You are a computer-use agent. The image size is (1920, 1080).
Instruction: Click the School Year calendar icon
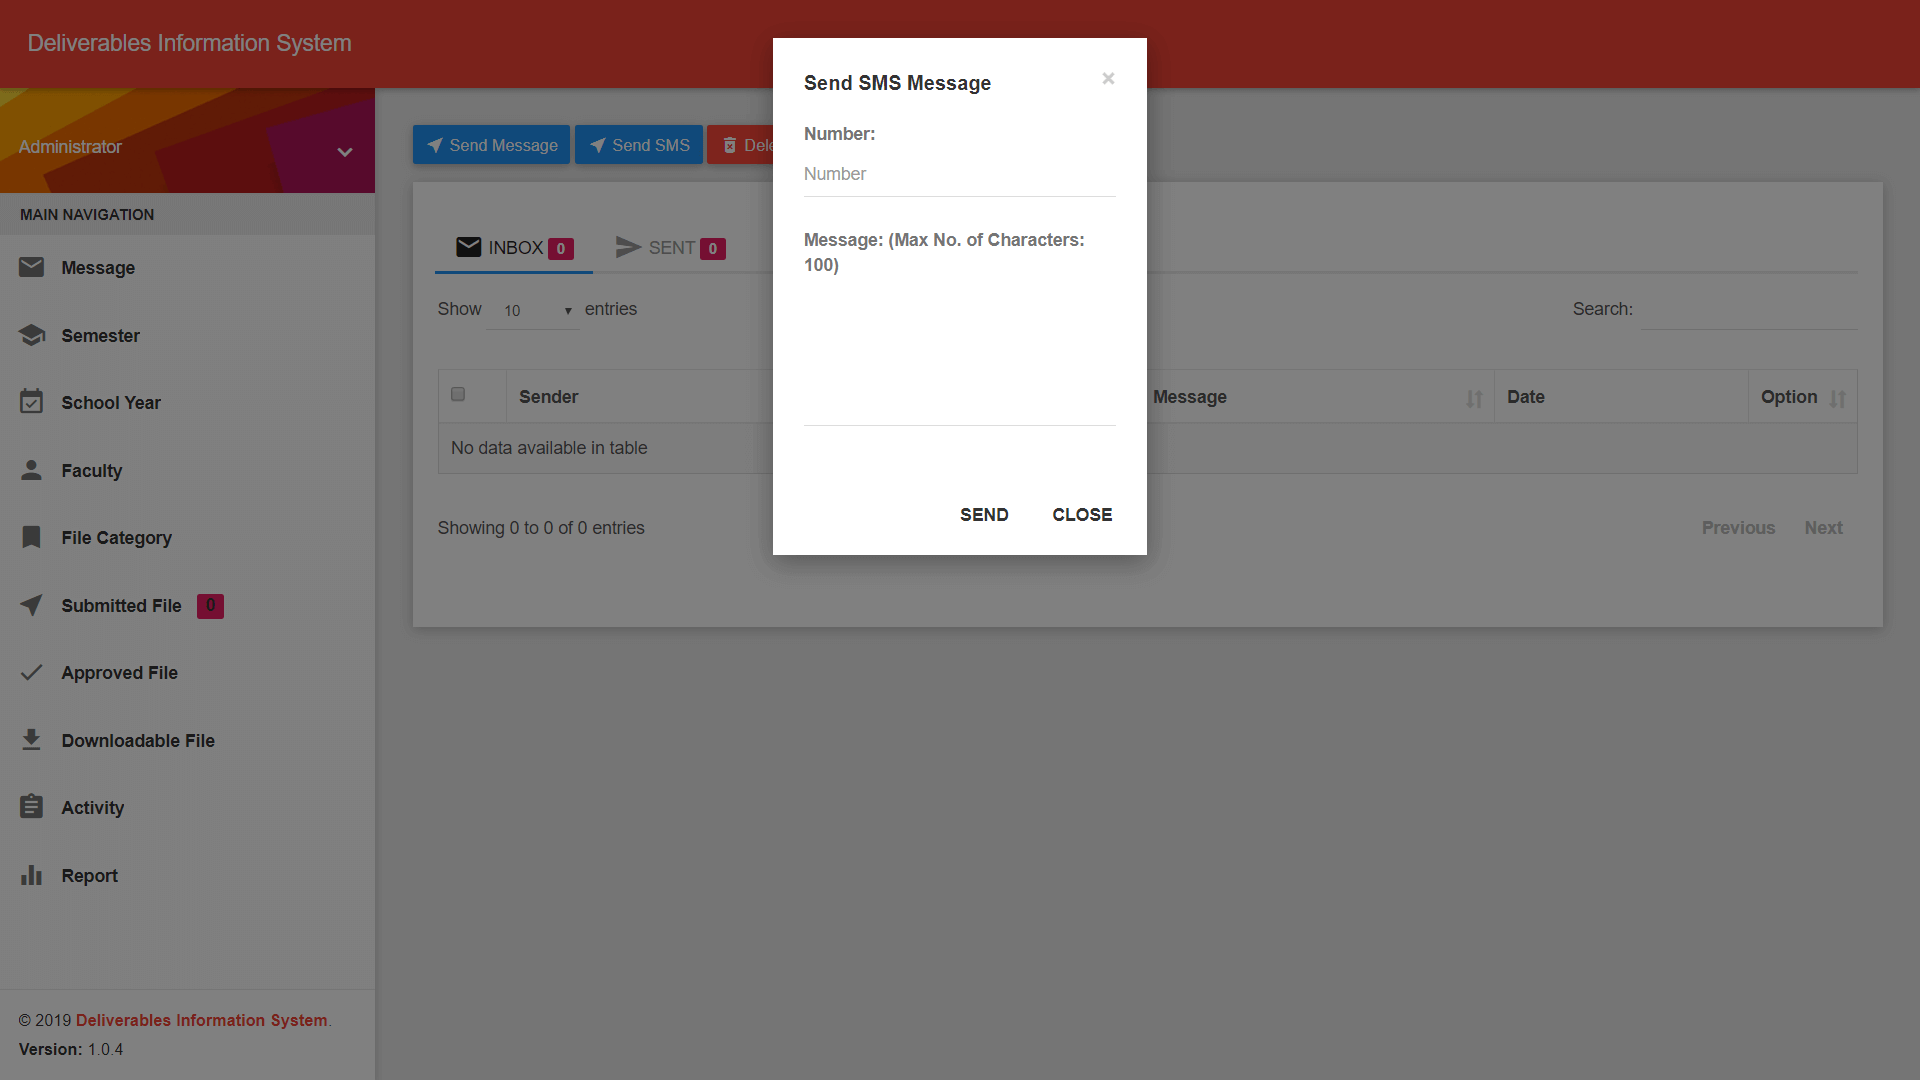point(30,402)
